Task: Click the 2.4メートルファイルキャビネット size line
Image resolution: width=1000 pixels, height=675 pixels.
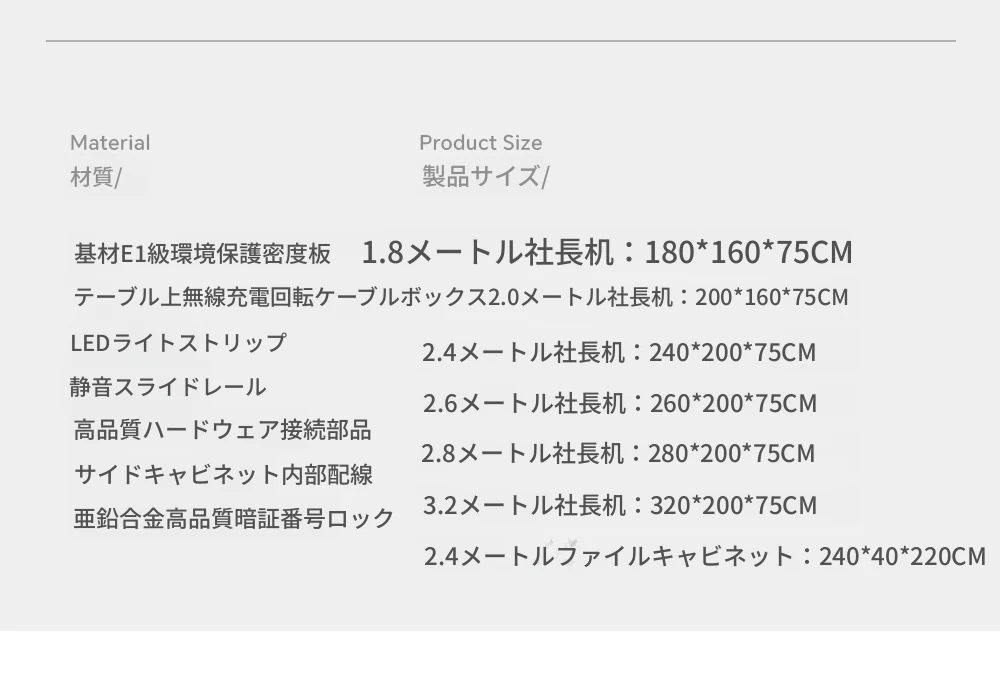Action: tap(705, 556)
